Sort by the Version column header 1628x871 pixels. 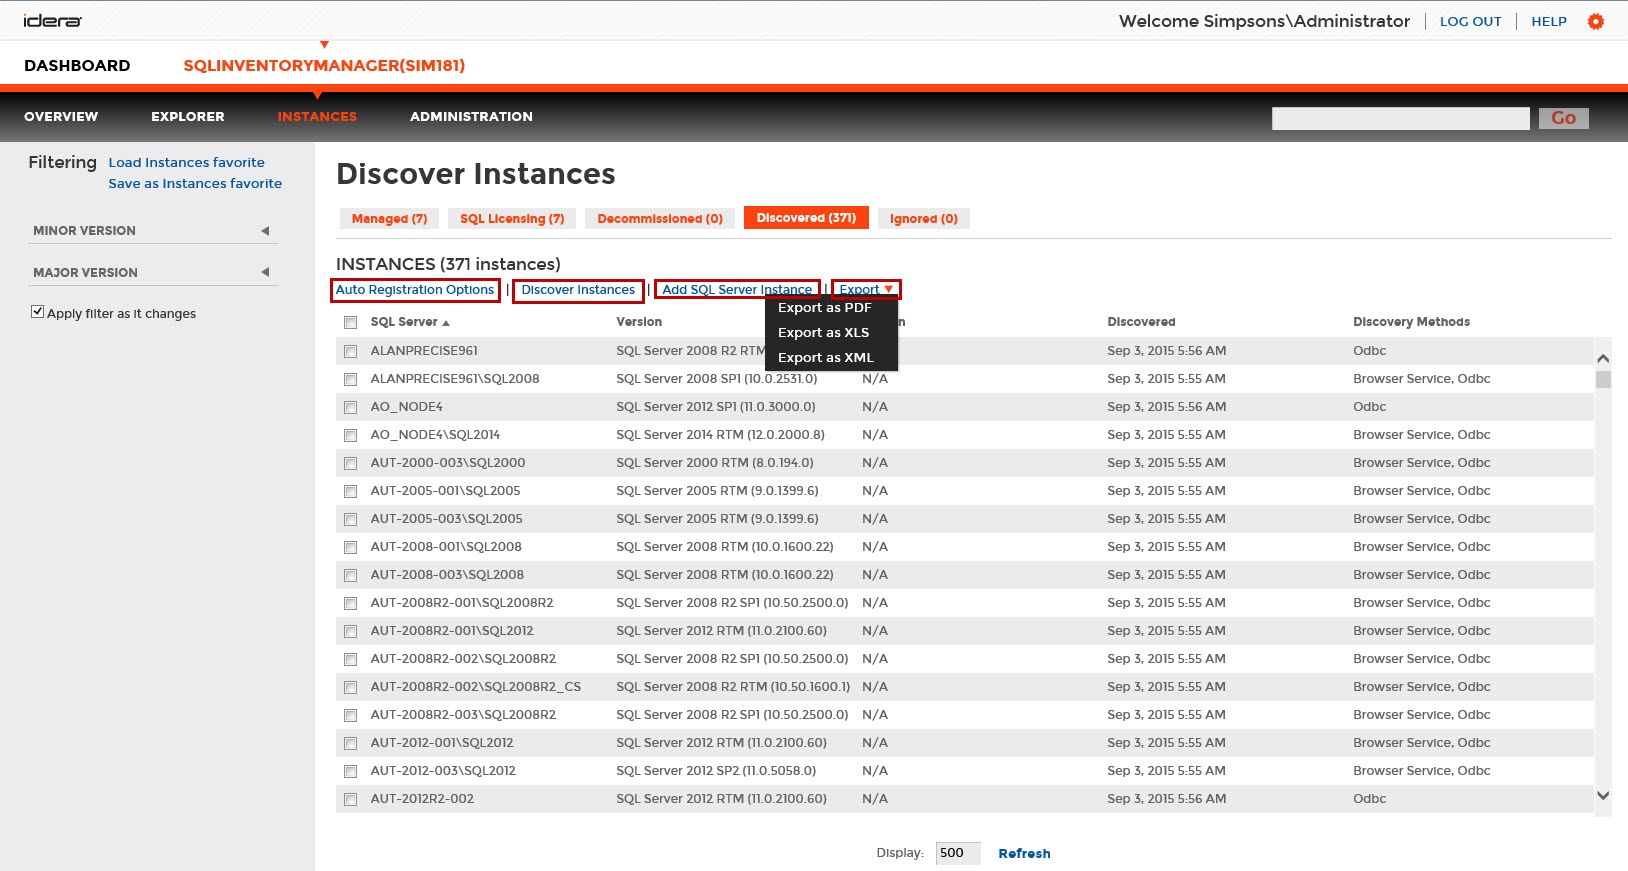coord(639,322)
